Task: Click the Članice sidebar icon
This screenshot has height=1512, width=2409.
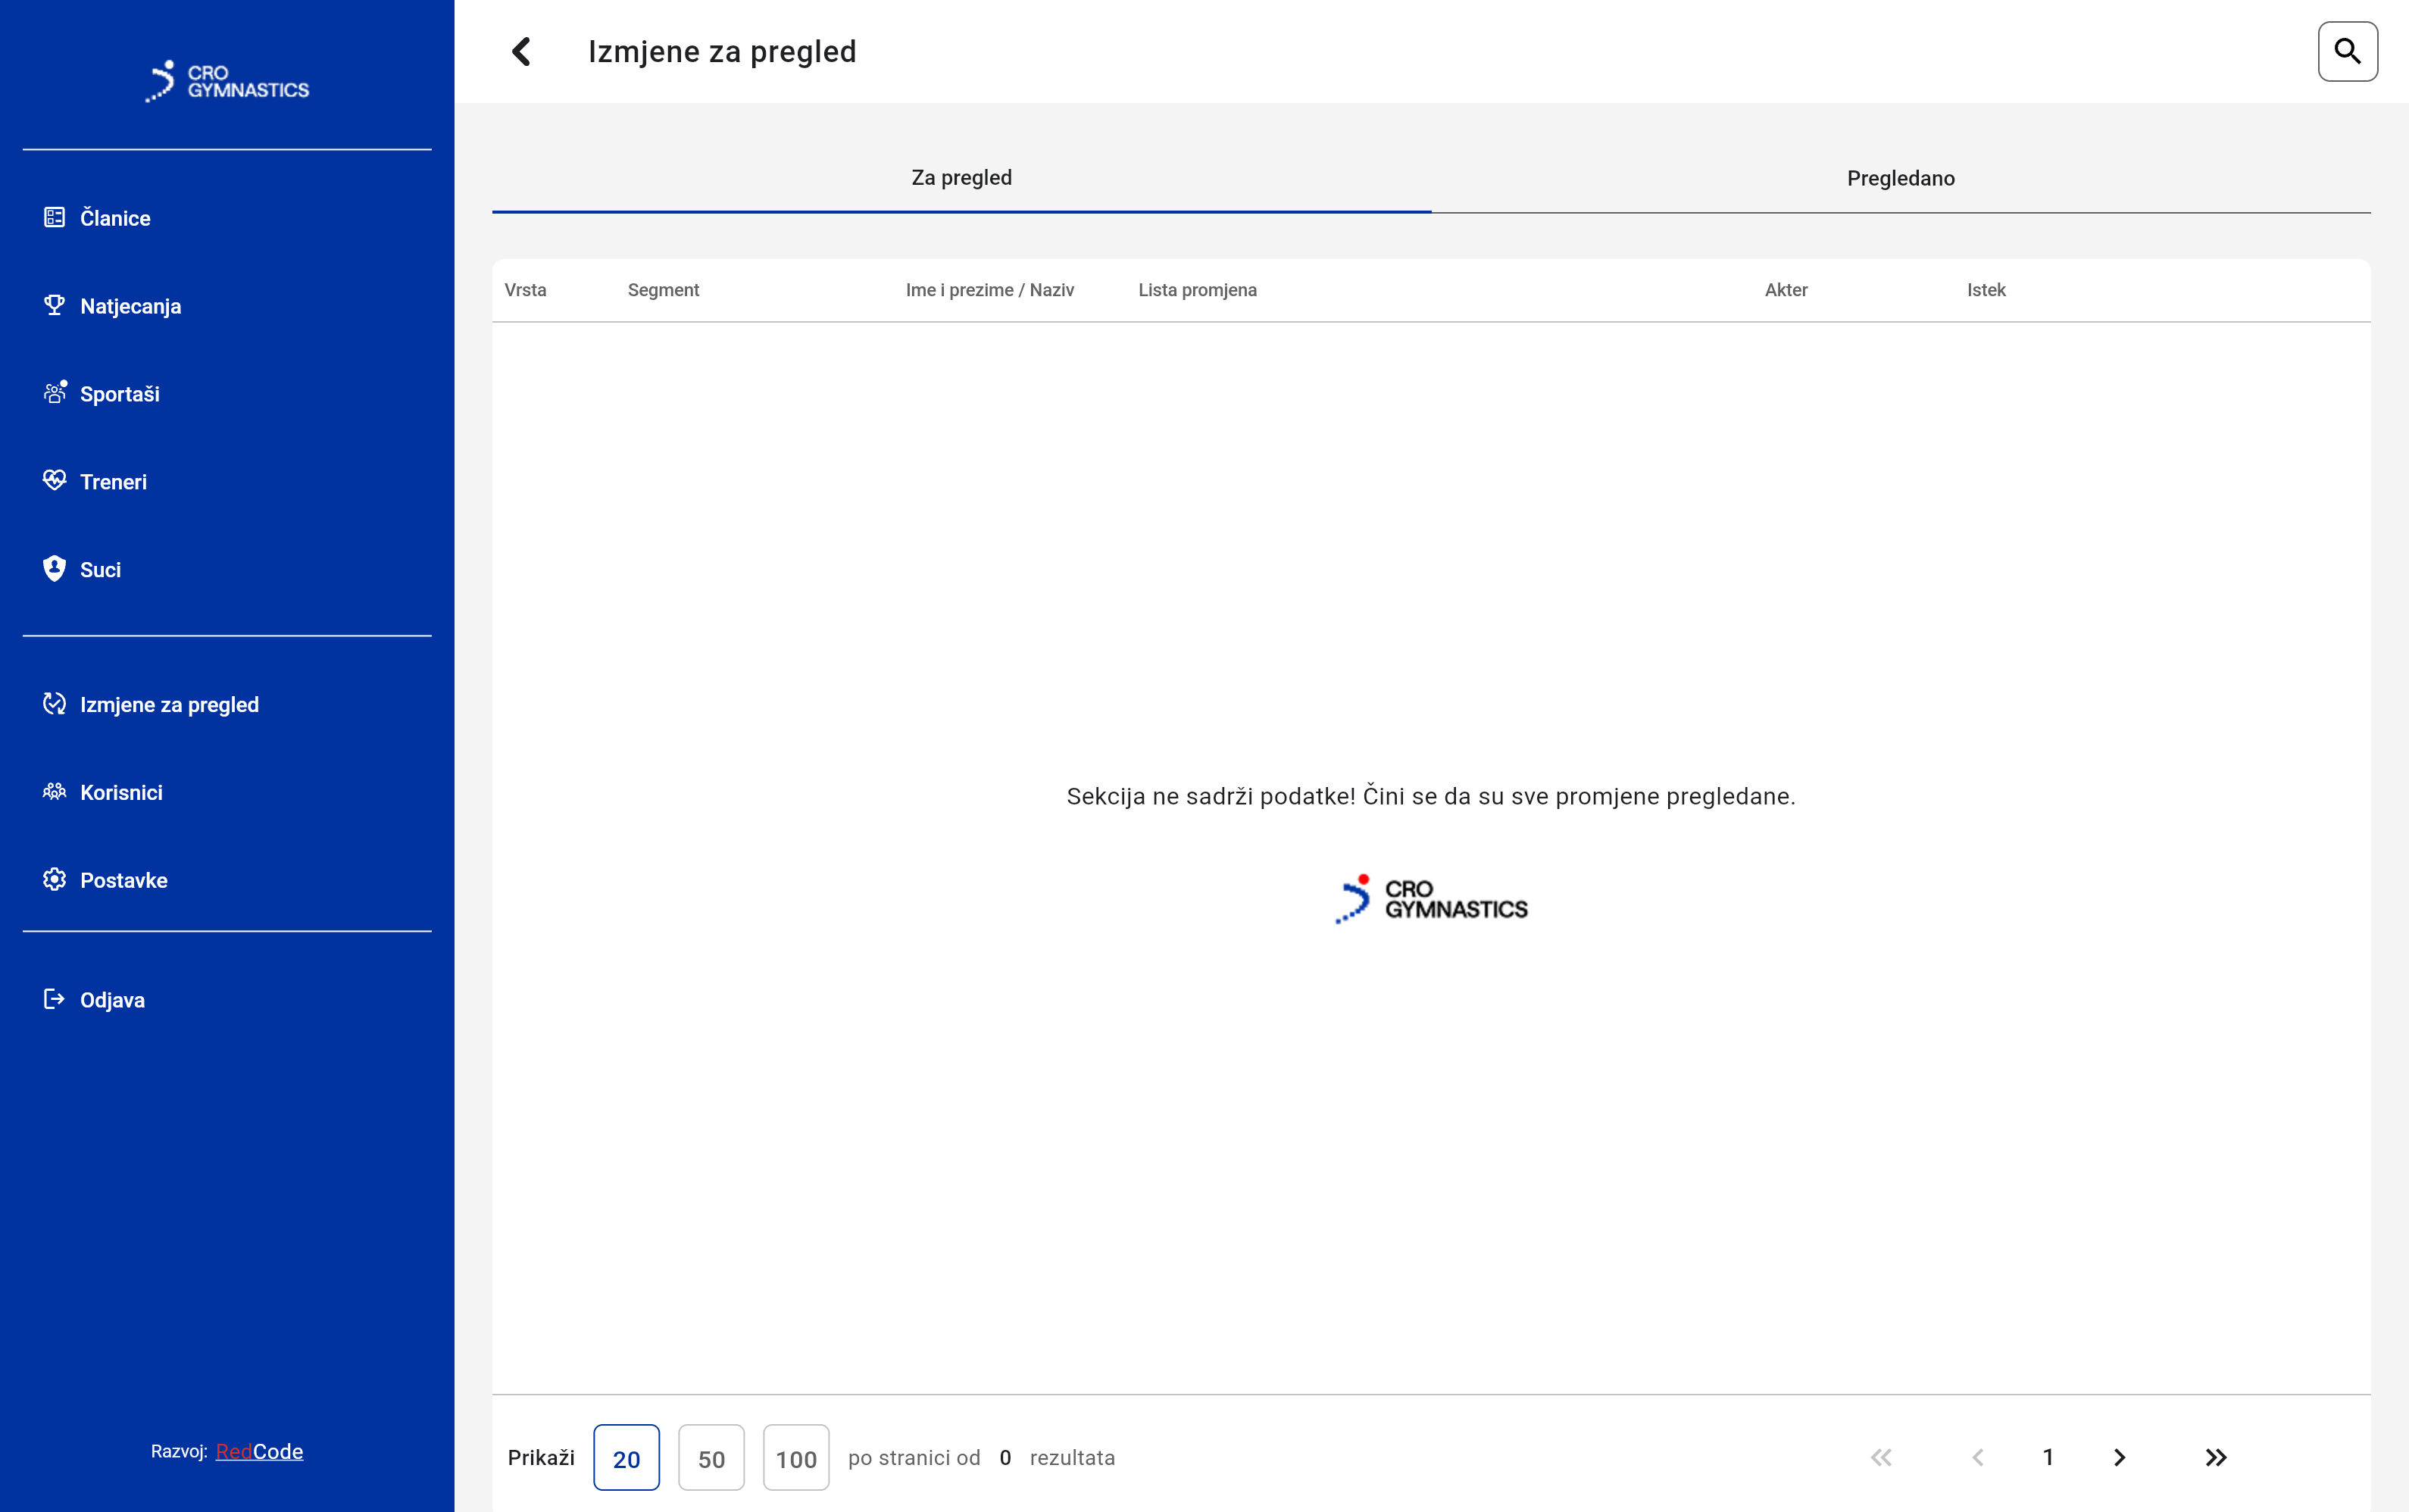Action: (x=54, y=217)
